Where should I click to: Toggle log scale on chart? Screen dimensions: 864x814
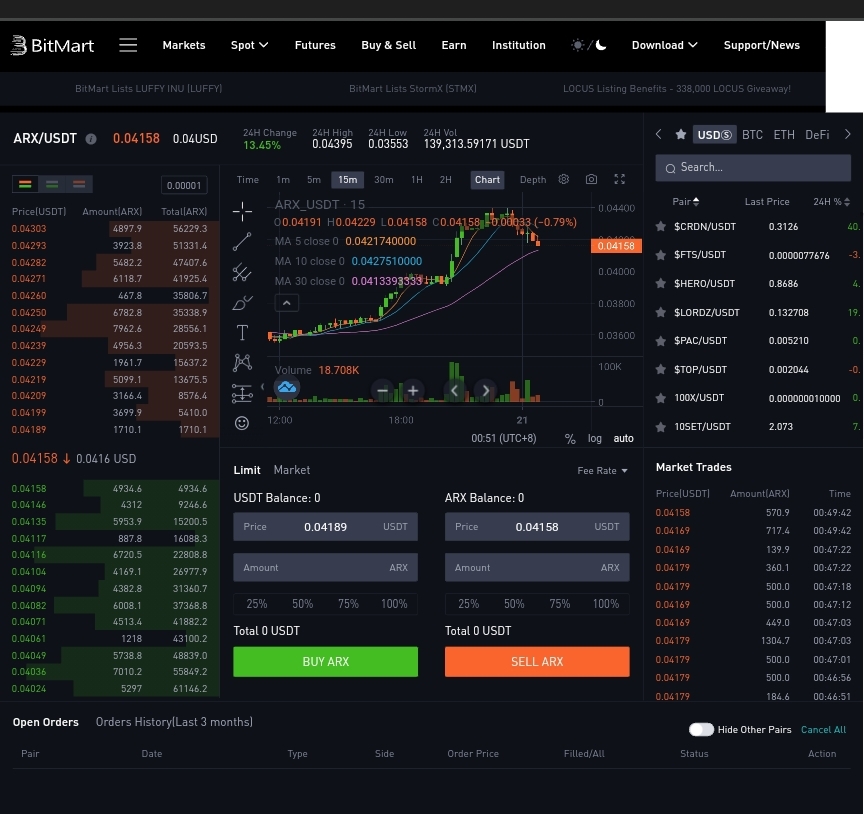point(595,439)
